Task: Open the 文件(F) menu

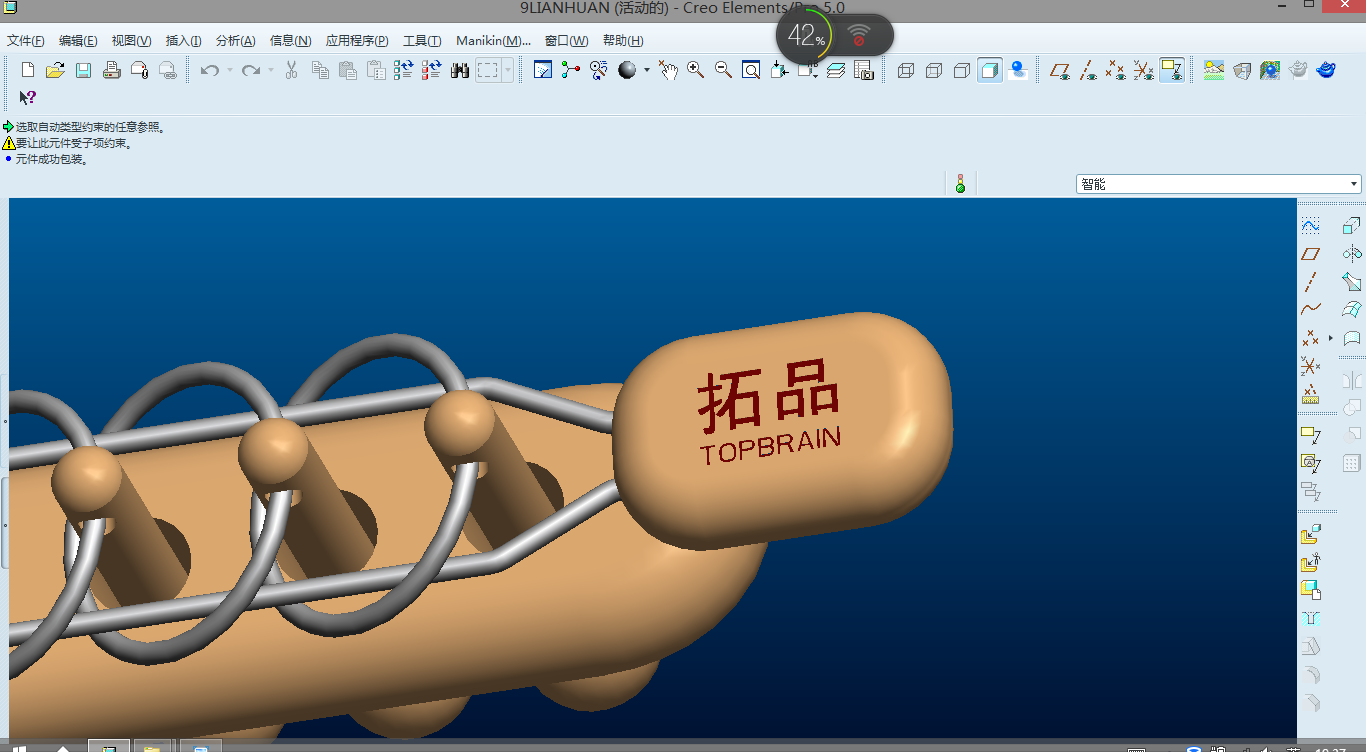Action: click(x=26, y=41)
